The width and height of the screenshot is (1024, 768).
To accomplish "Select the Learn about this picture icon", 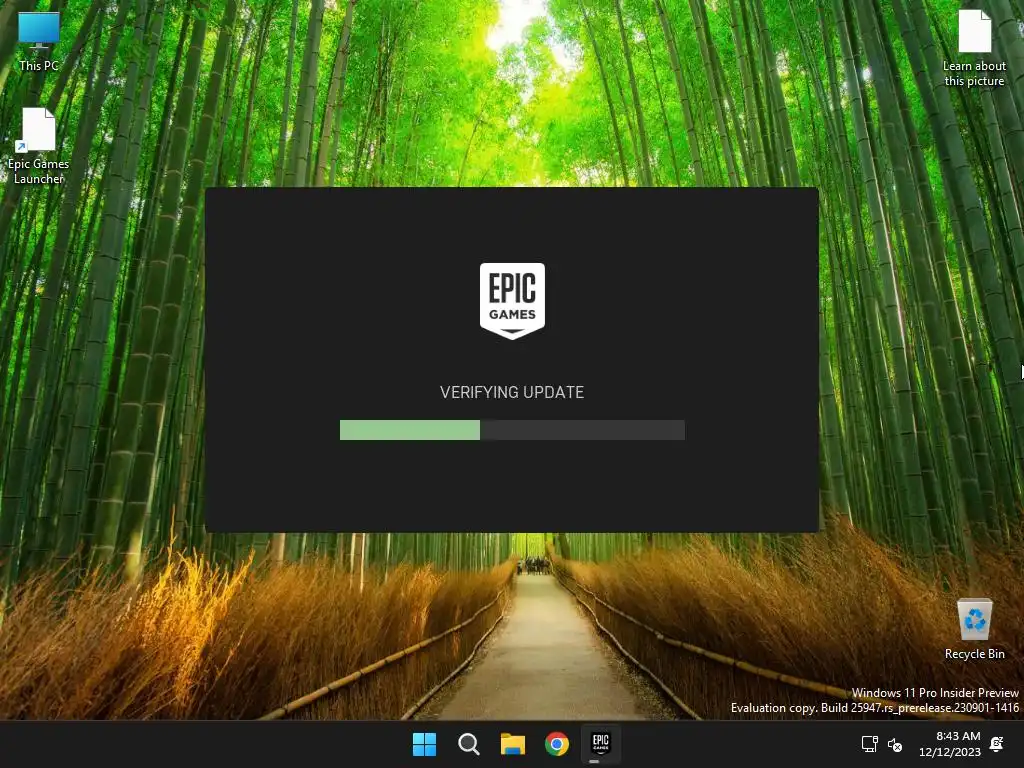I will tap(974, 48).
